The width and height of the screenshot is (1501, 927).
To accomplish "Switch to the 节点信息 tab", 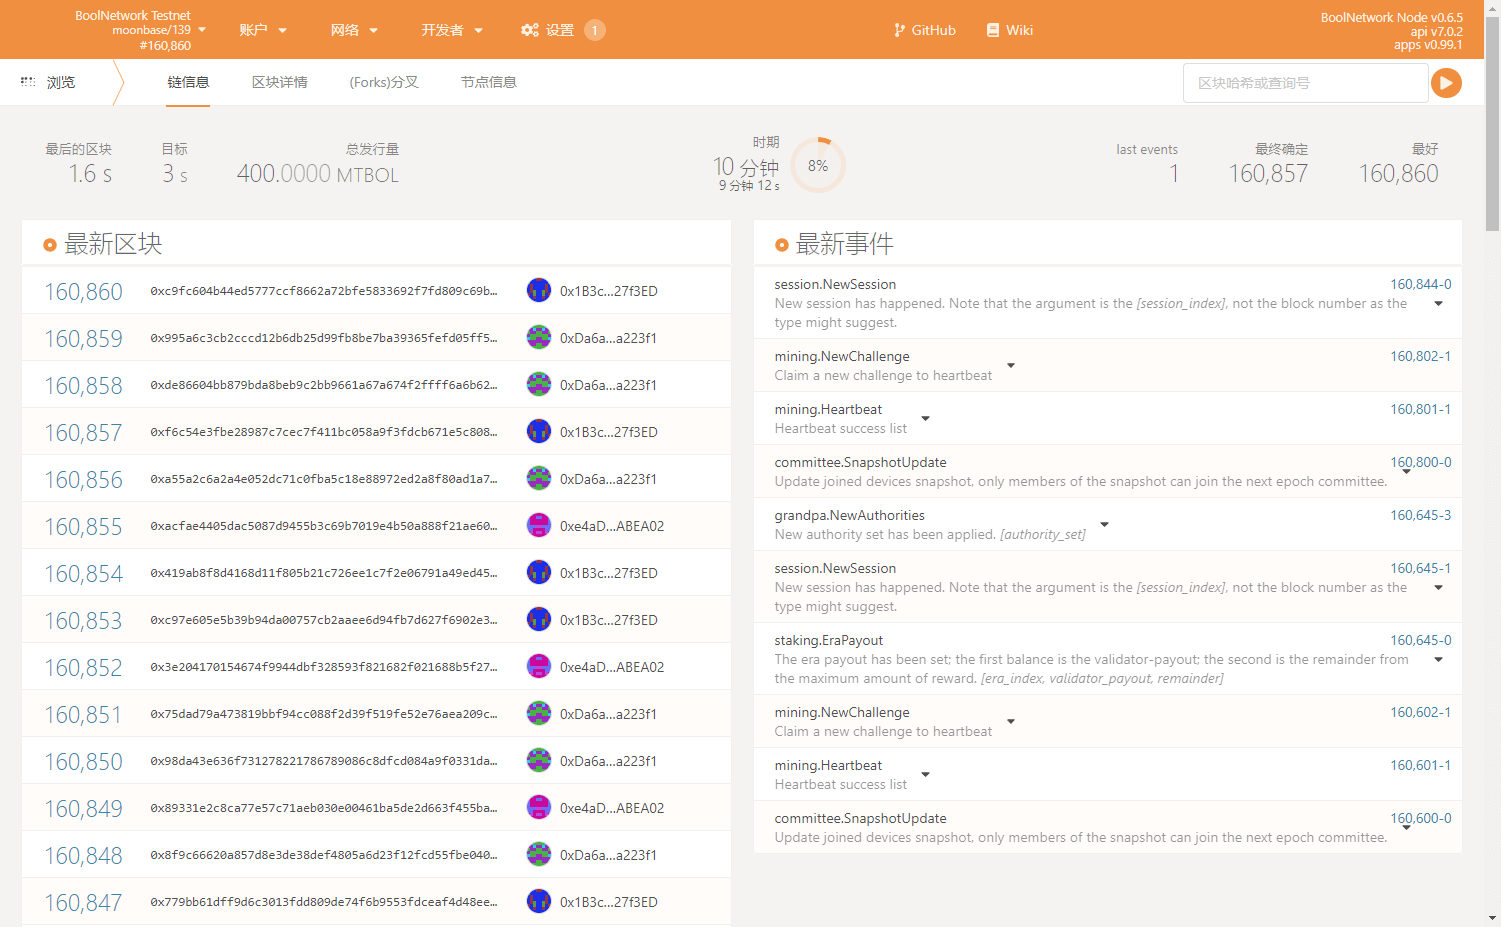I will click(x=488, y=82).
